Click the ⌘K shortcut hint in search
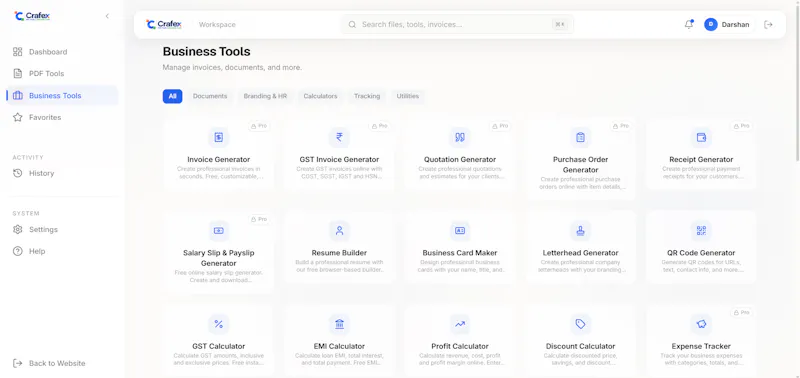The height and width of the screenshot is (378, 800). [560, 24]
